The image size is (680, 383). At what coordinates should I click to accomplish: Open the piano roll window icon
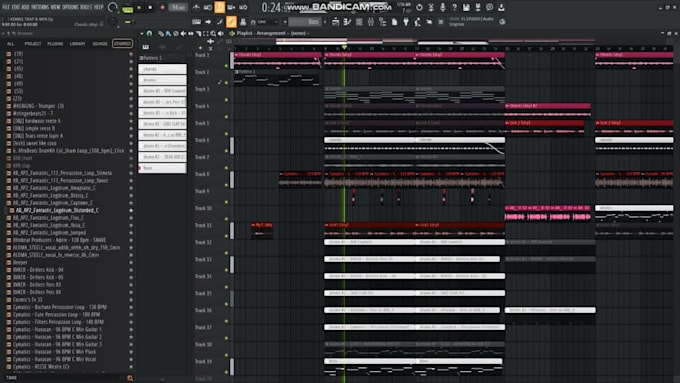click(x=347, y=22)
